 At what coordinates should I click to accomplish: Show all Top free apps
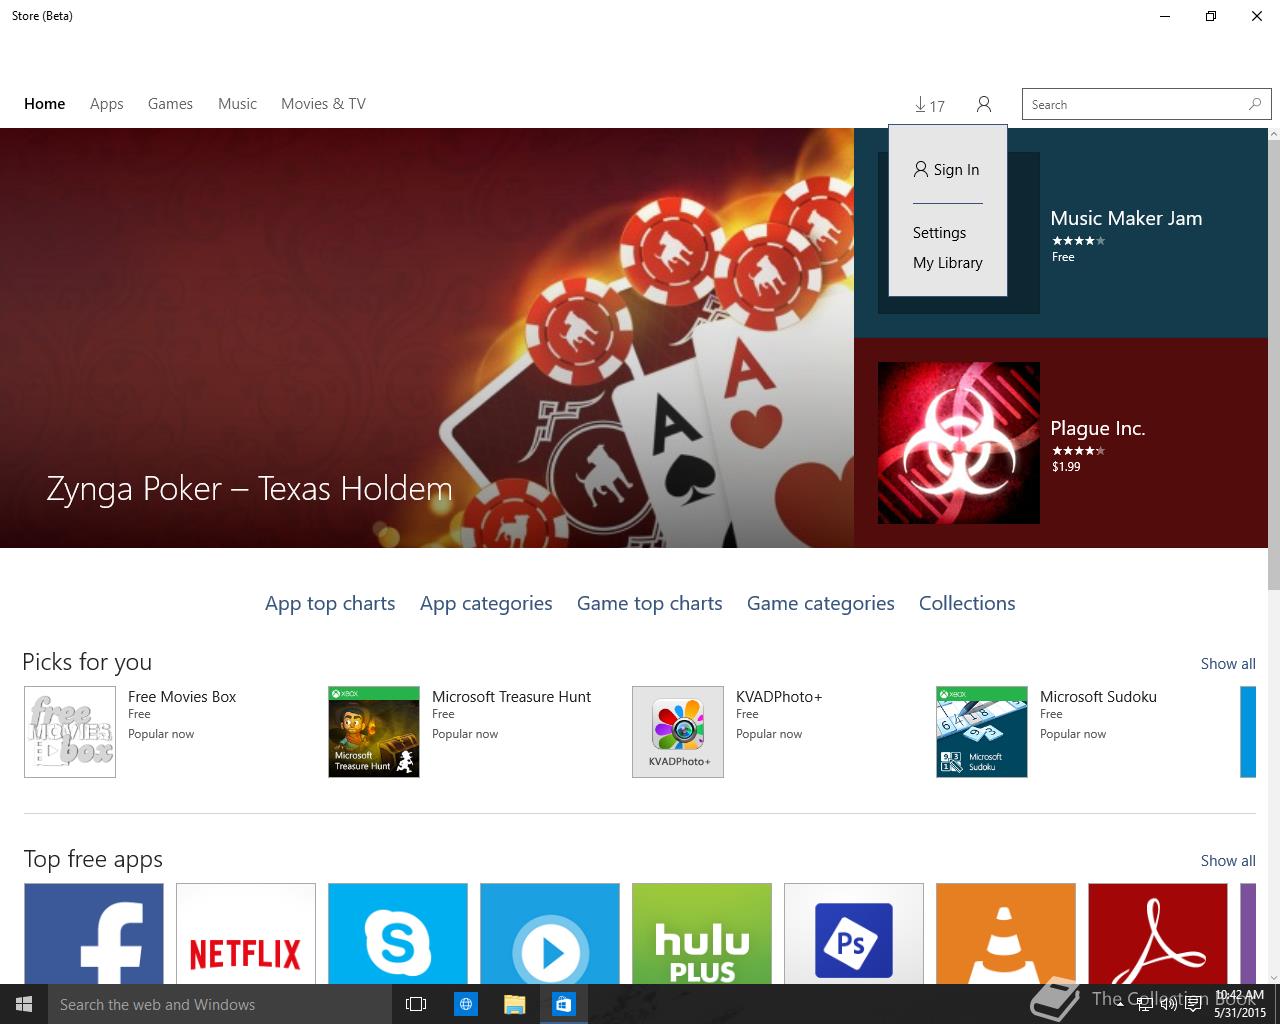(1228, 861)
